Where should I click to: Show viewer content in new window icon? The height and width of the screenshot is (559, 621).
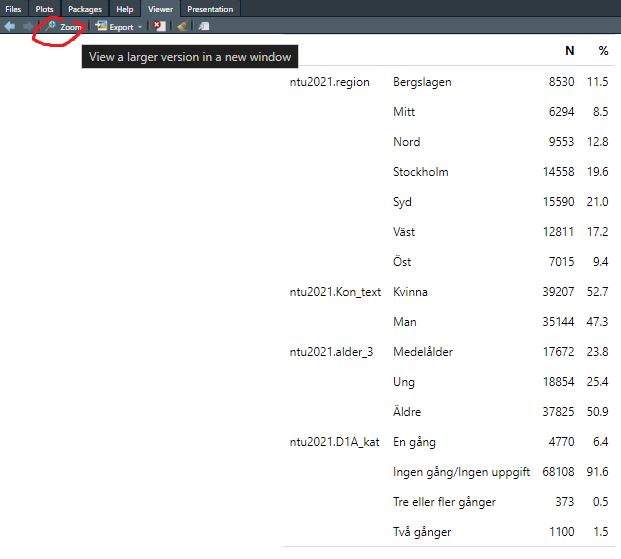pos(204,27)
